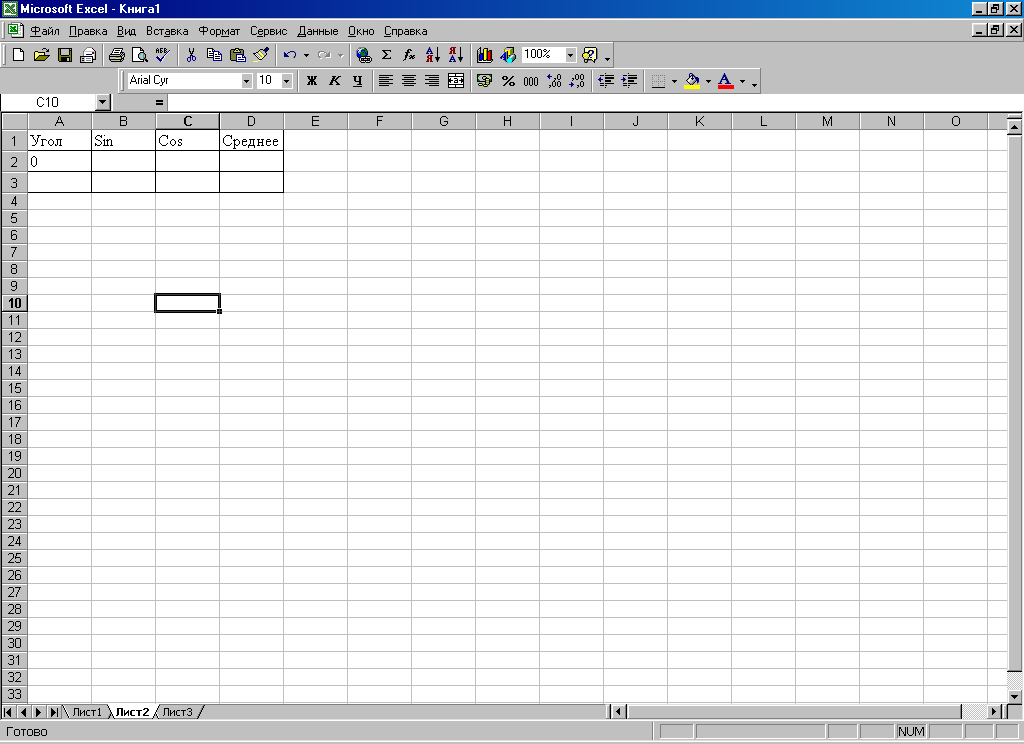Open the Формат menu
1024x744 pixels.
tap(219, 31)
